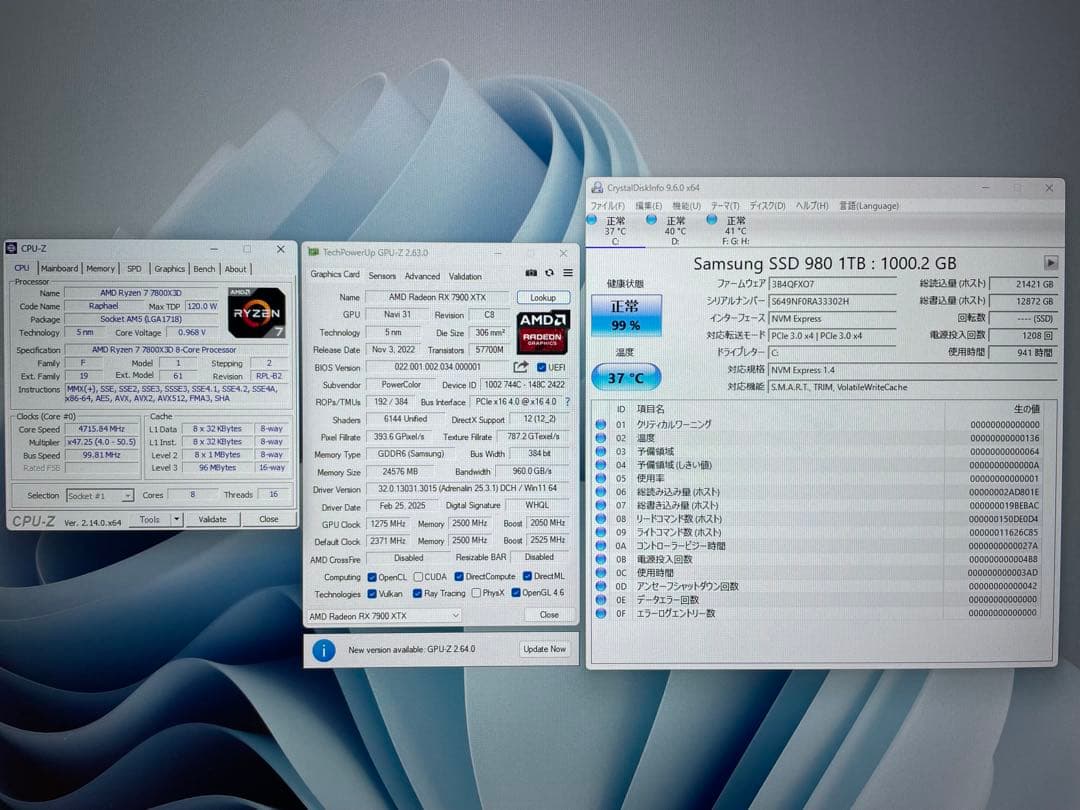This screenshot has width=1080, height=810.
Task: Click the C: drive 37°C temperature gauge
Action: [626, 377]
